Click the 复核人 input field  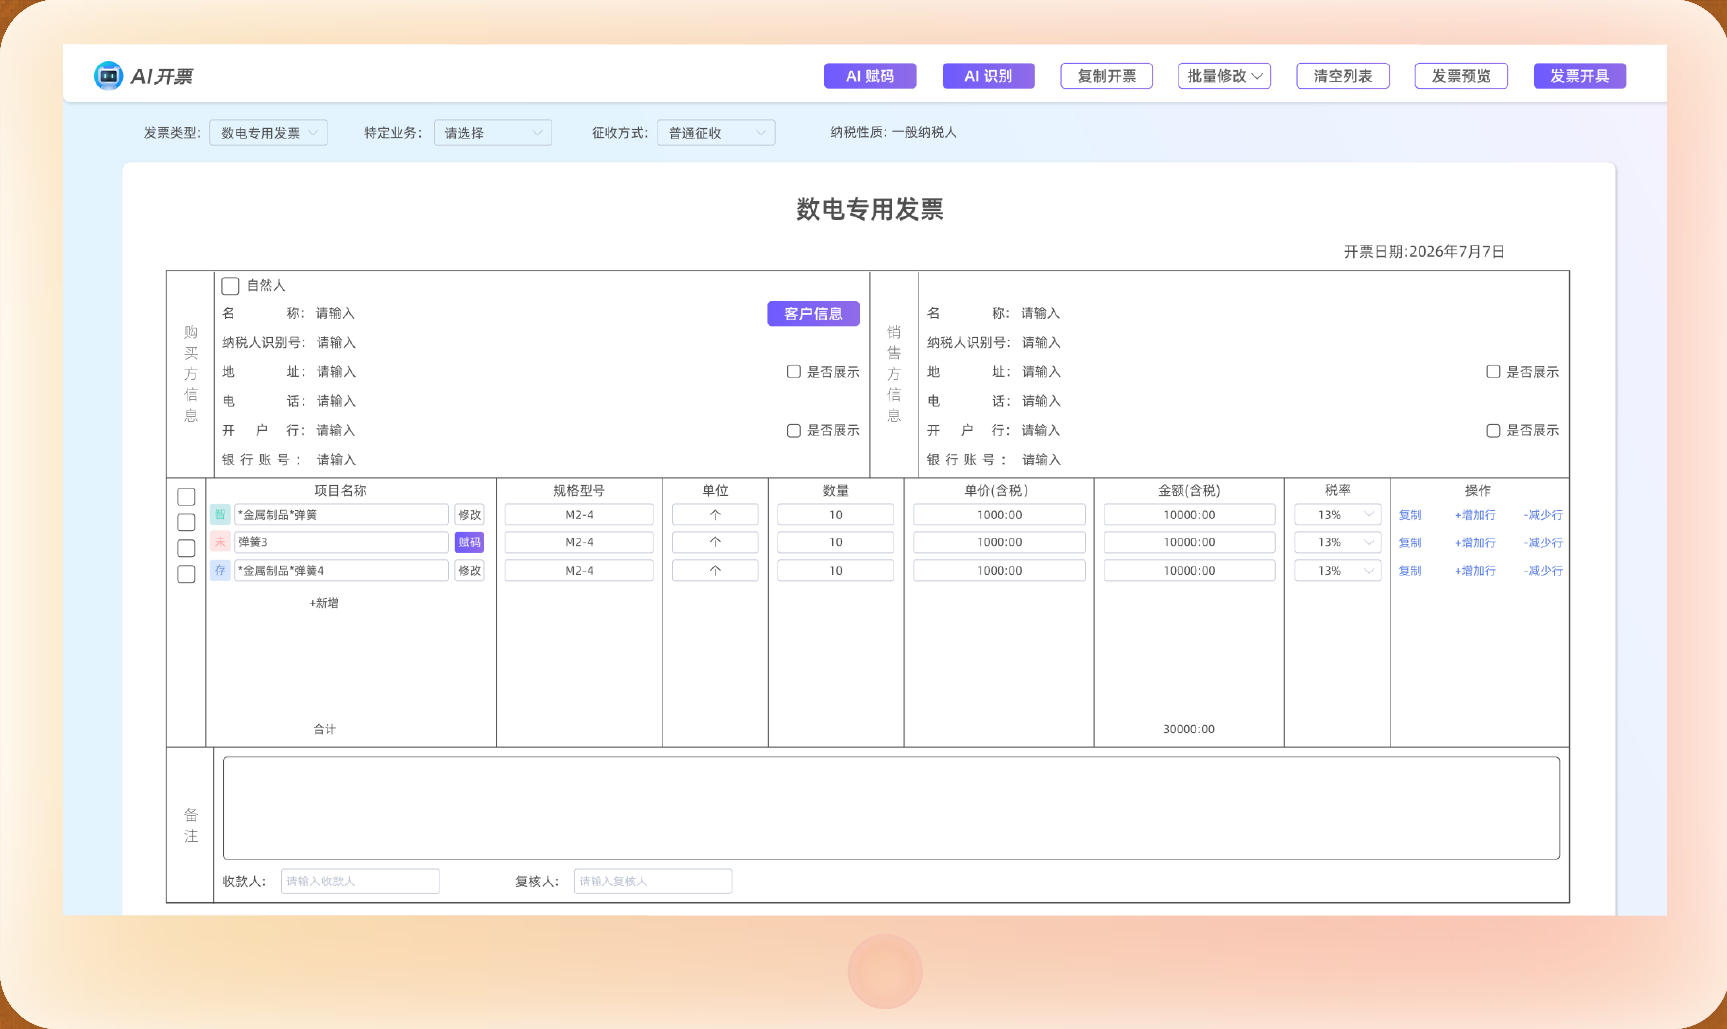(x=653, y=881)
